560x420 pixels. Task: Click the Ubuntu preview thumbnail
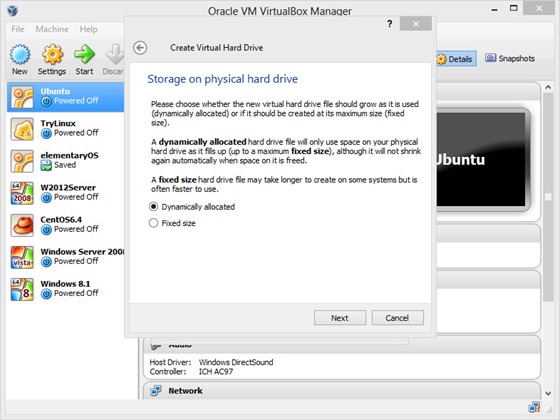click(x=481, y=160)
